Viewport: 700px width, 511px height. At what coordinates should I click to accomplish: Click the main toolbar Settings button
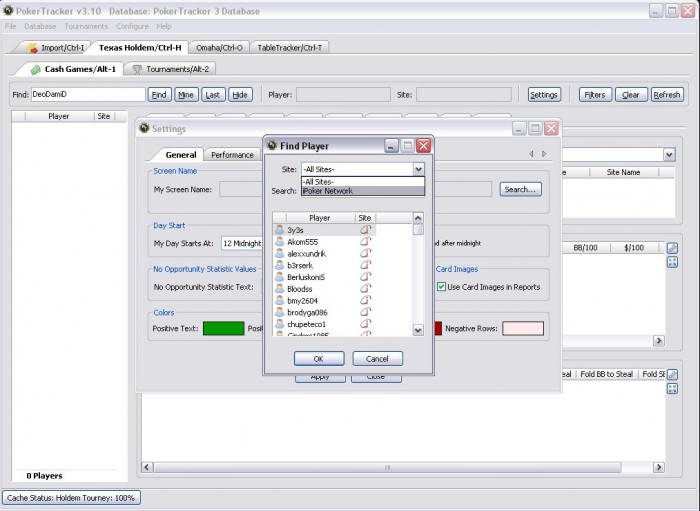544,95
